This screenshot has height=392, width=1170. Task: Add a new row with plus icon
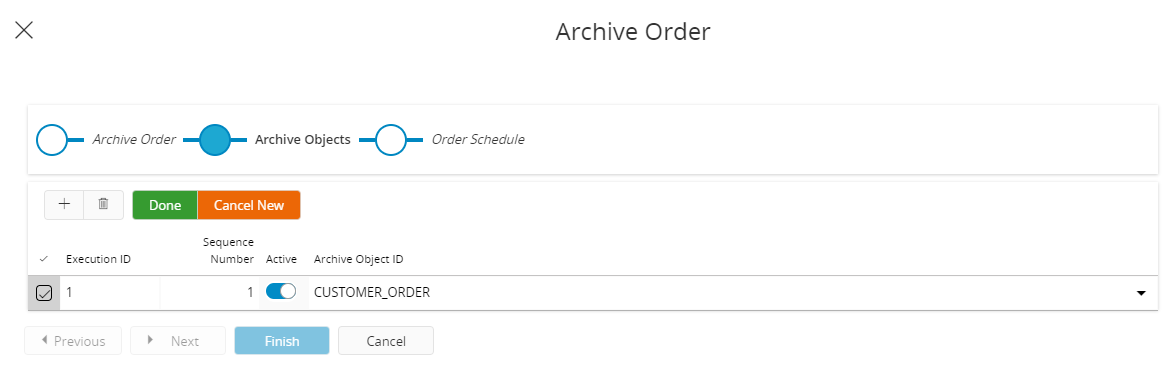pyautogui.click(x=64, y=204)
